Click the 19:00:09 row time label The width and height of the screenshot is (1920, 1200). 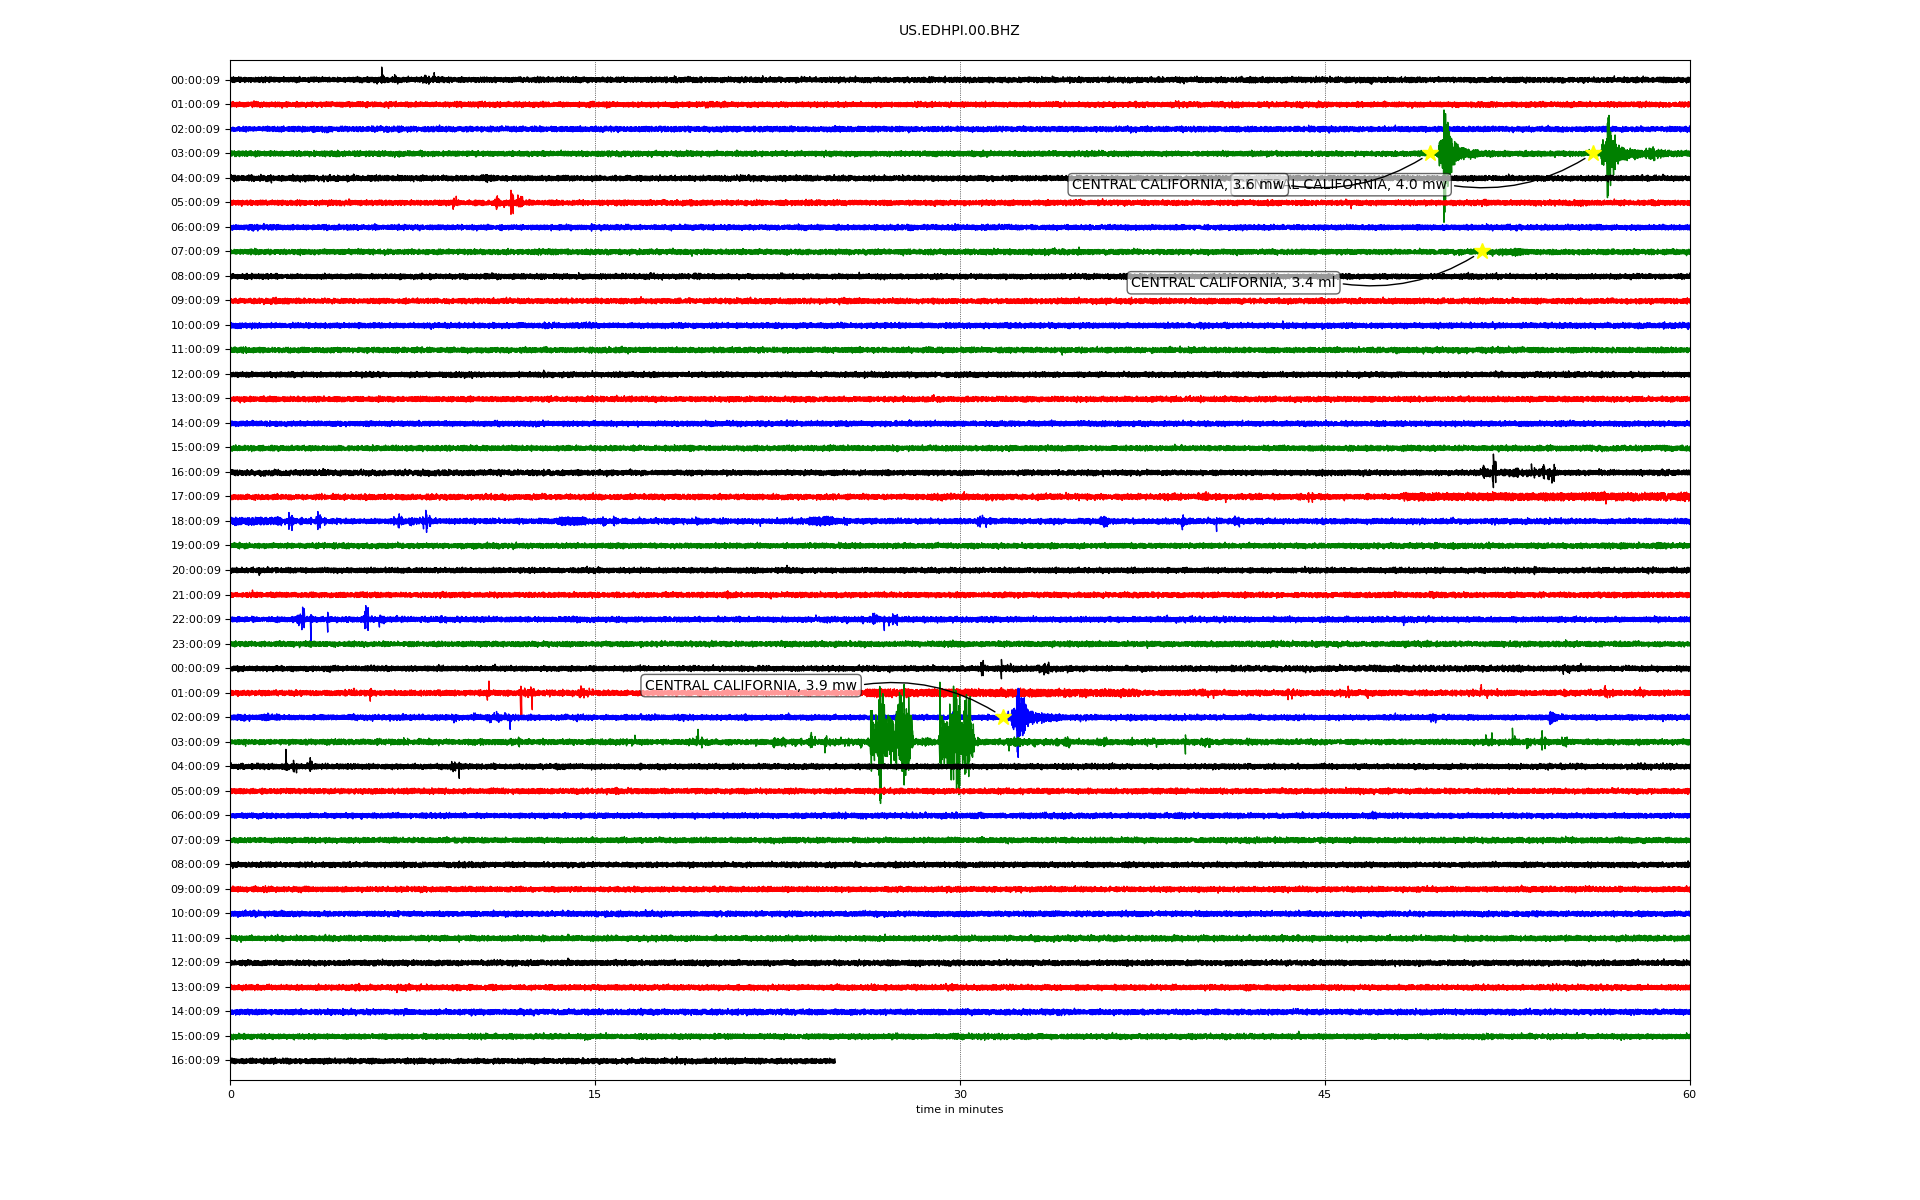coord(195,546)
